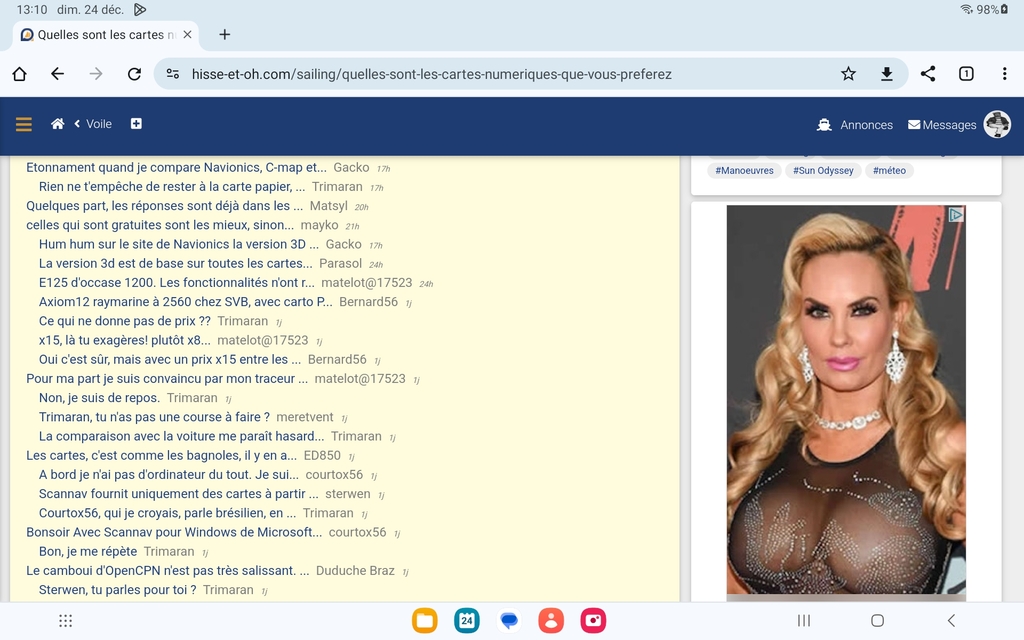Viewport: 1024px width, 640px height.
Task: Tap the Android home button
Action: 878,620
